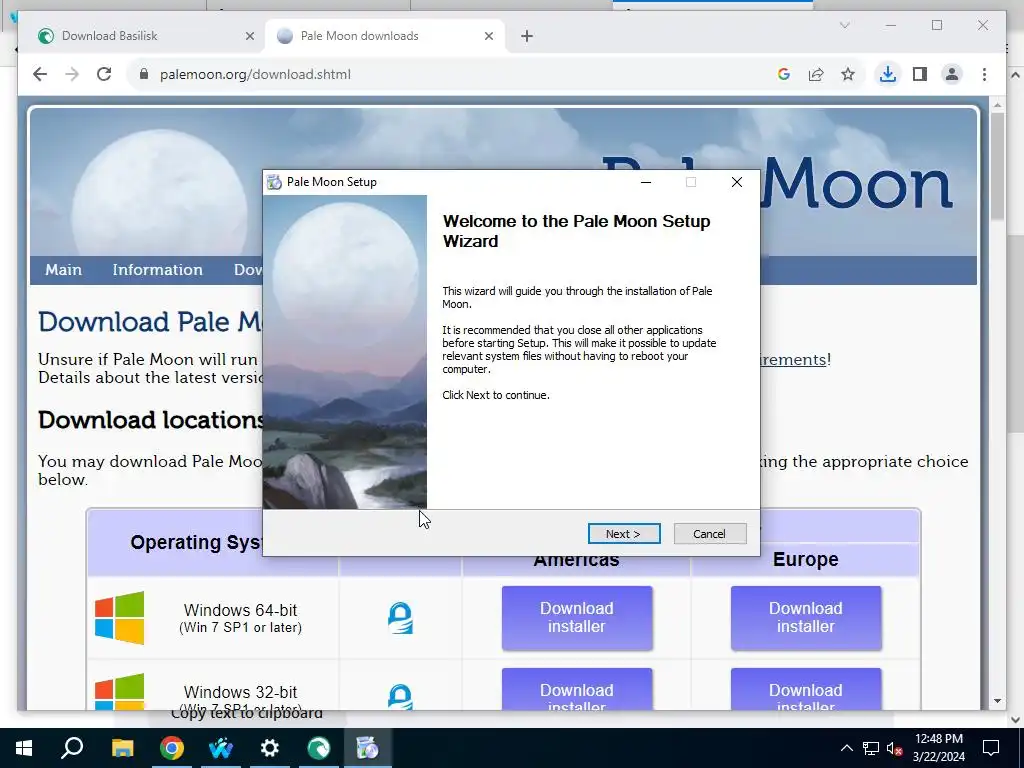Expand tab search dropdown arrow
The height and width of the screenshot is (768, 1024).
click(x=844, y=25)
